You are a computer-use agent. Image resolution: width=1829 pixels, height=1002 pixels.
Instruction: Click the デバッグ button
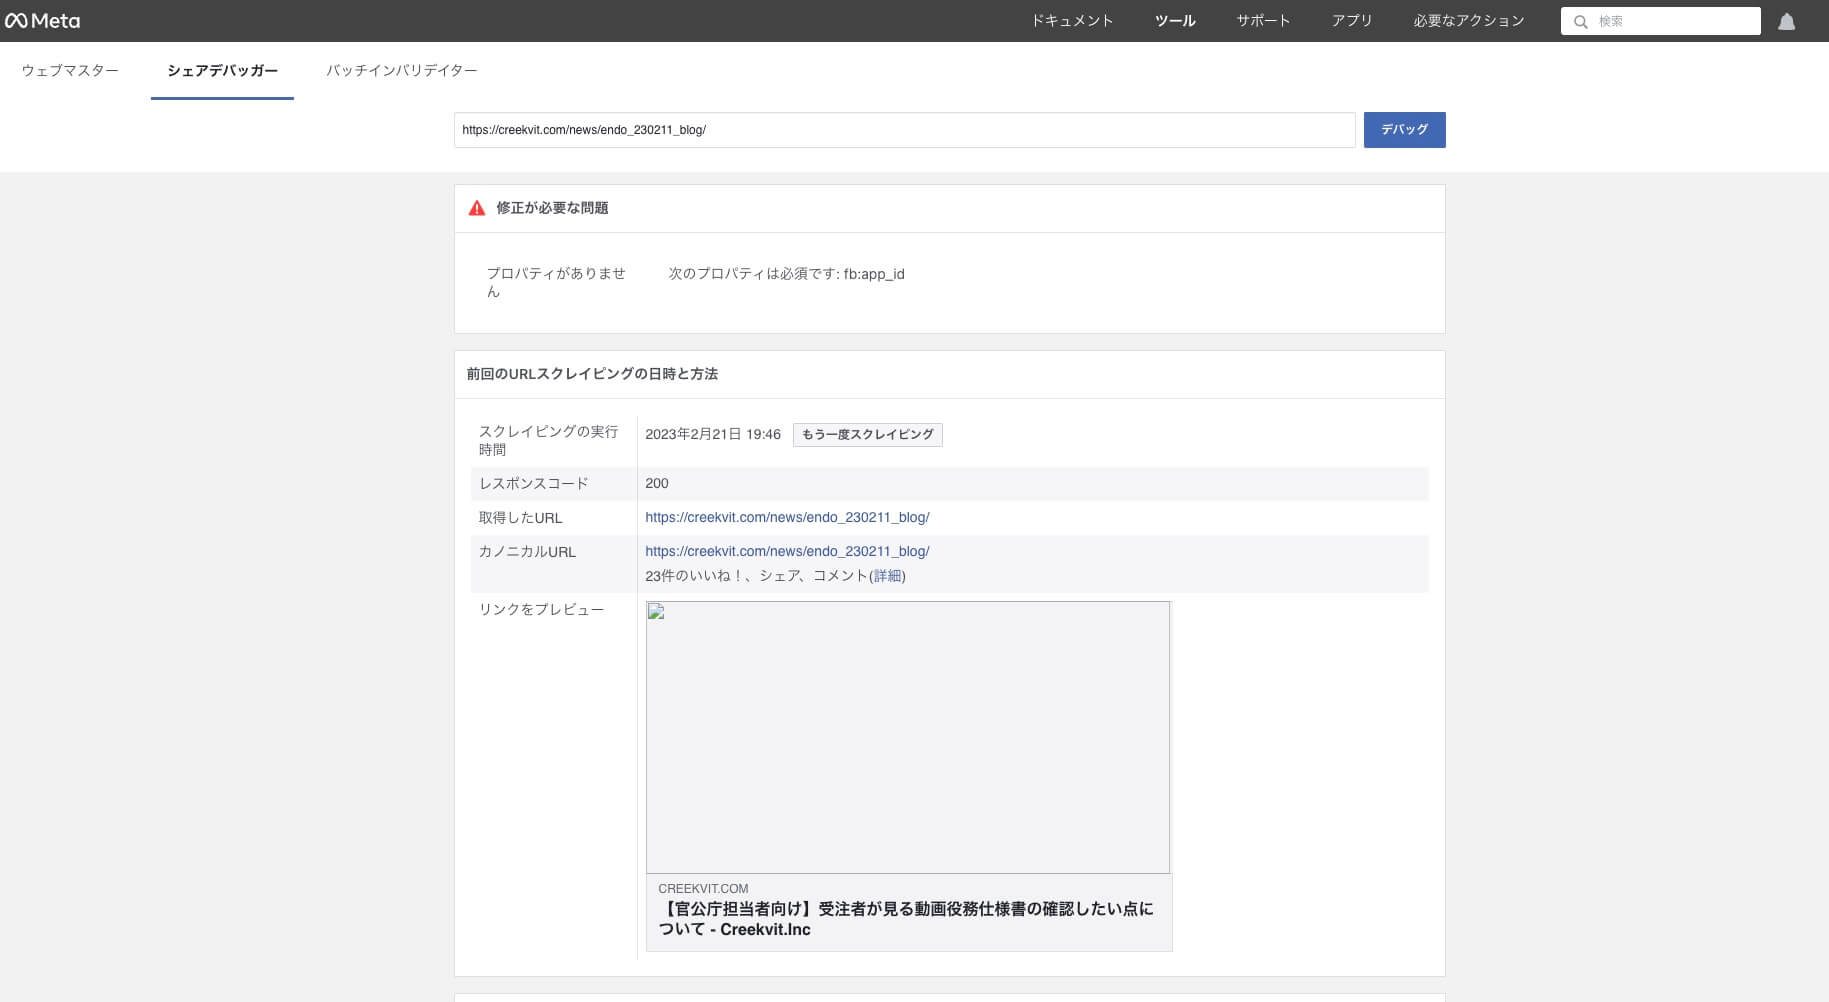tap(1404, 130)
